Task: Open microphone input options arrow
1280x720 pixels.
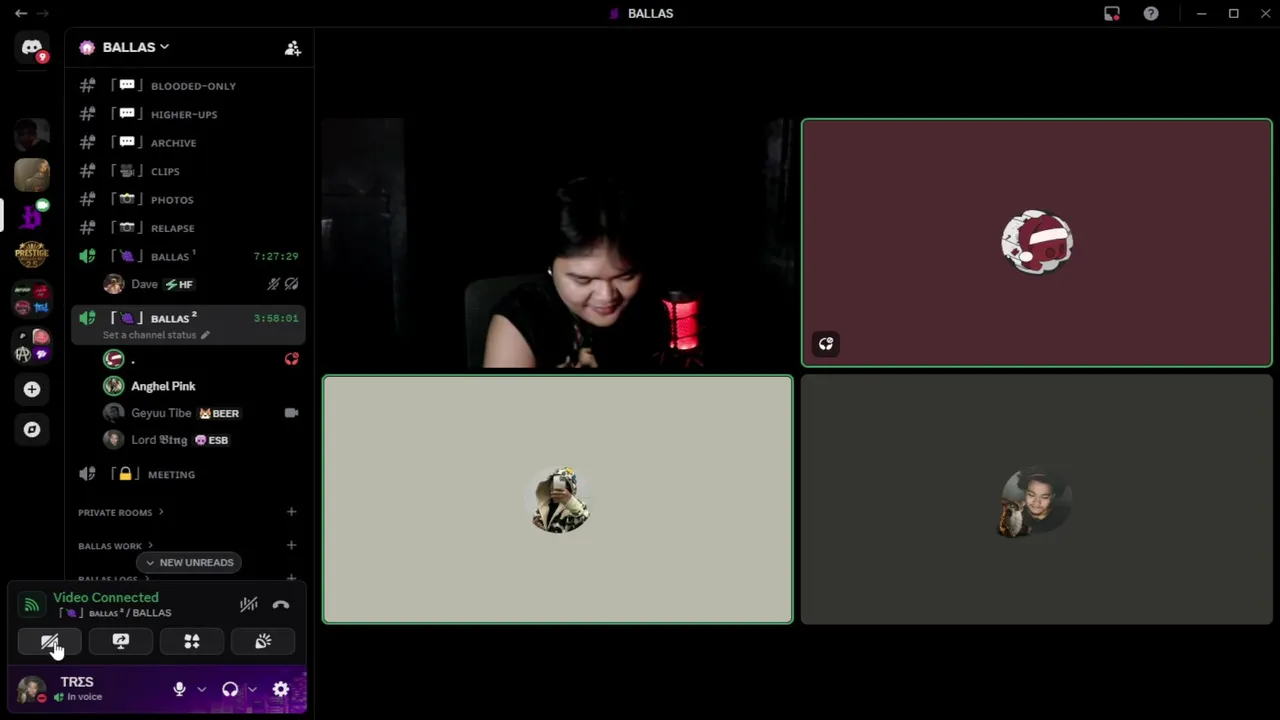Action: (x=201, y=689)
